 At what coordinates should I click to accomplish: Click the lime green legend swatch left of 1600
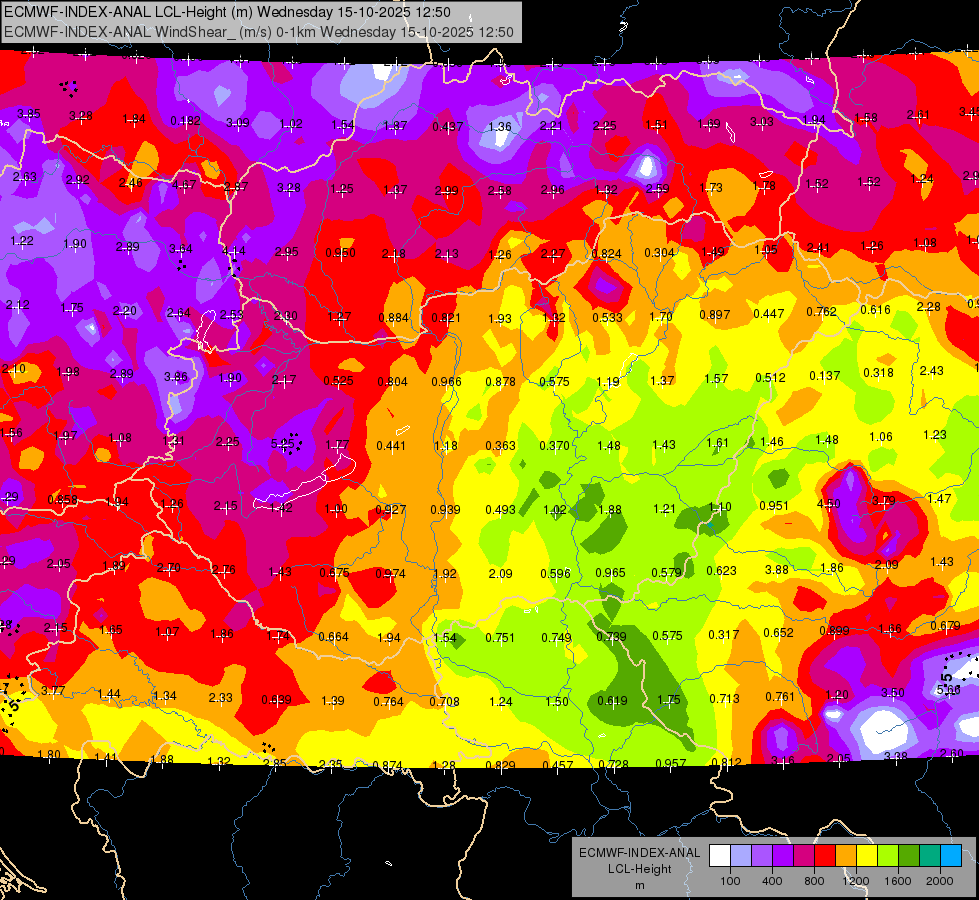click(x=888, y=856)
